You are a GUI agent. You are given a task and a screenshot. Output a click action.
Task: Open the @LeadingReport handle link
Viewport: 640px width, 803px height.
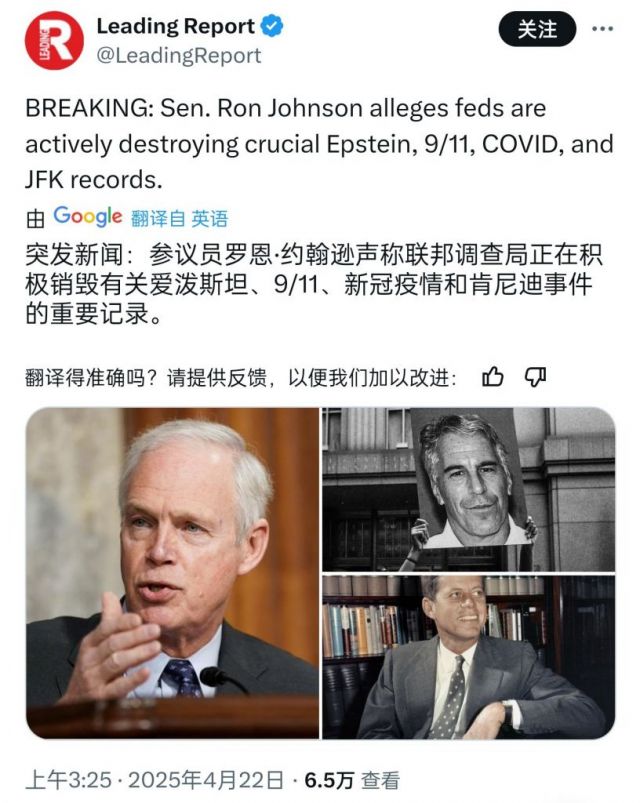click(179, 55)
